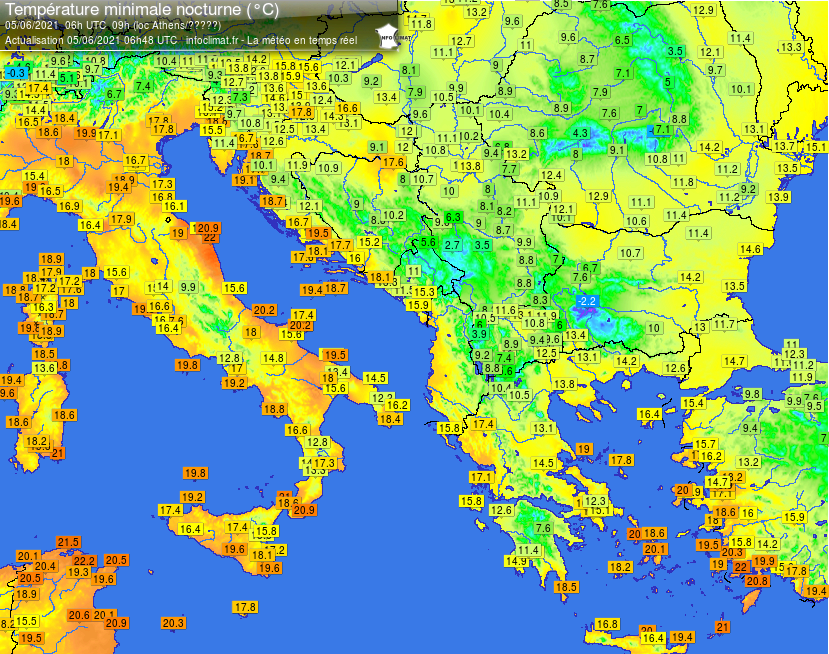Select the date text "05/06/2021 06h UTC"
Screen dimensions: 829x654
coord(56,25)
